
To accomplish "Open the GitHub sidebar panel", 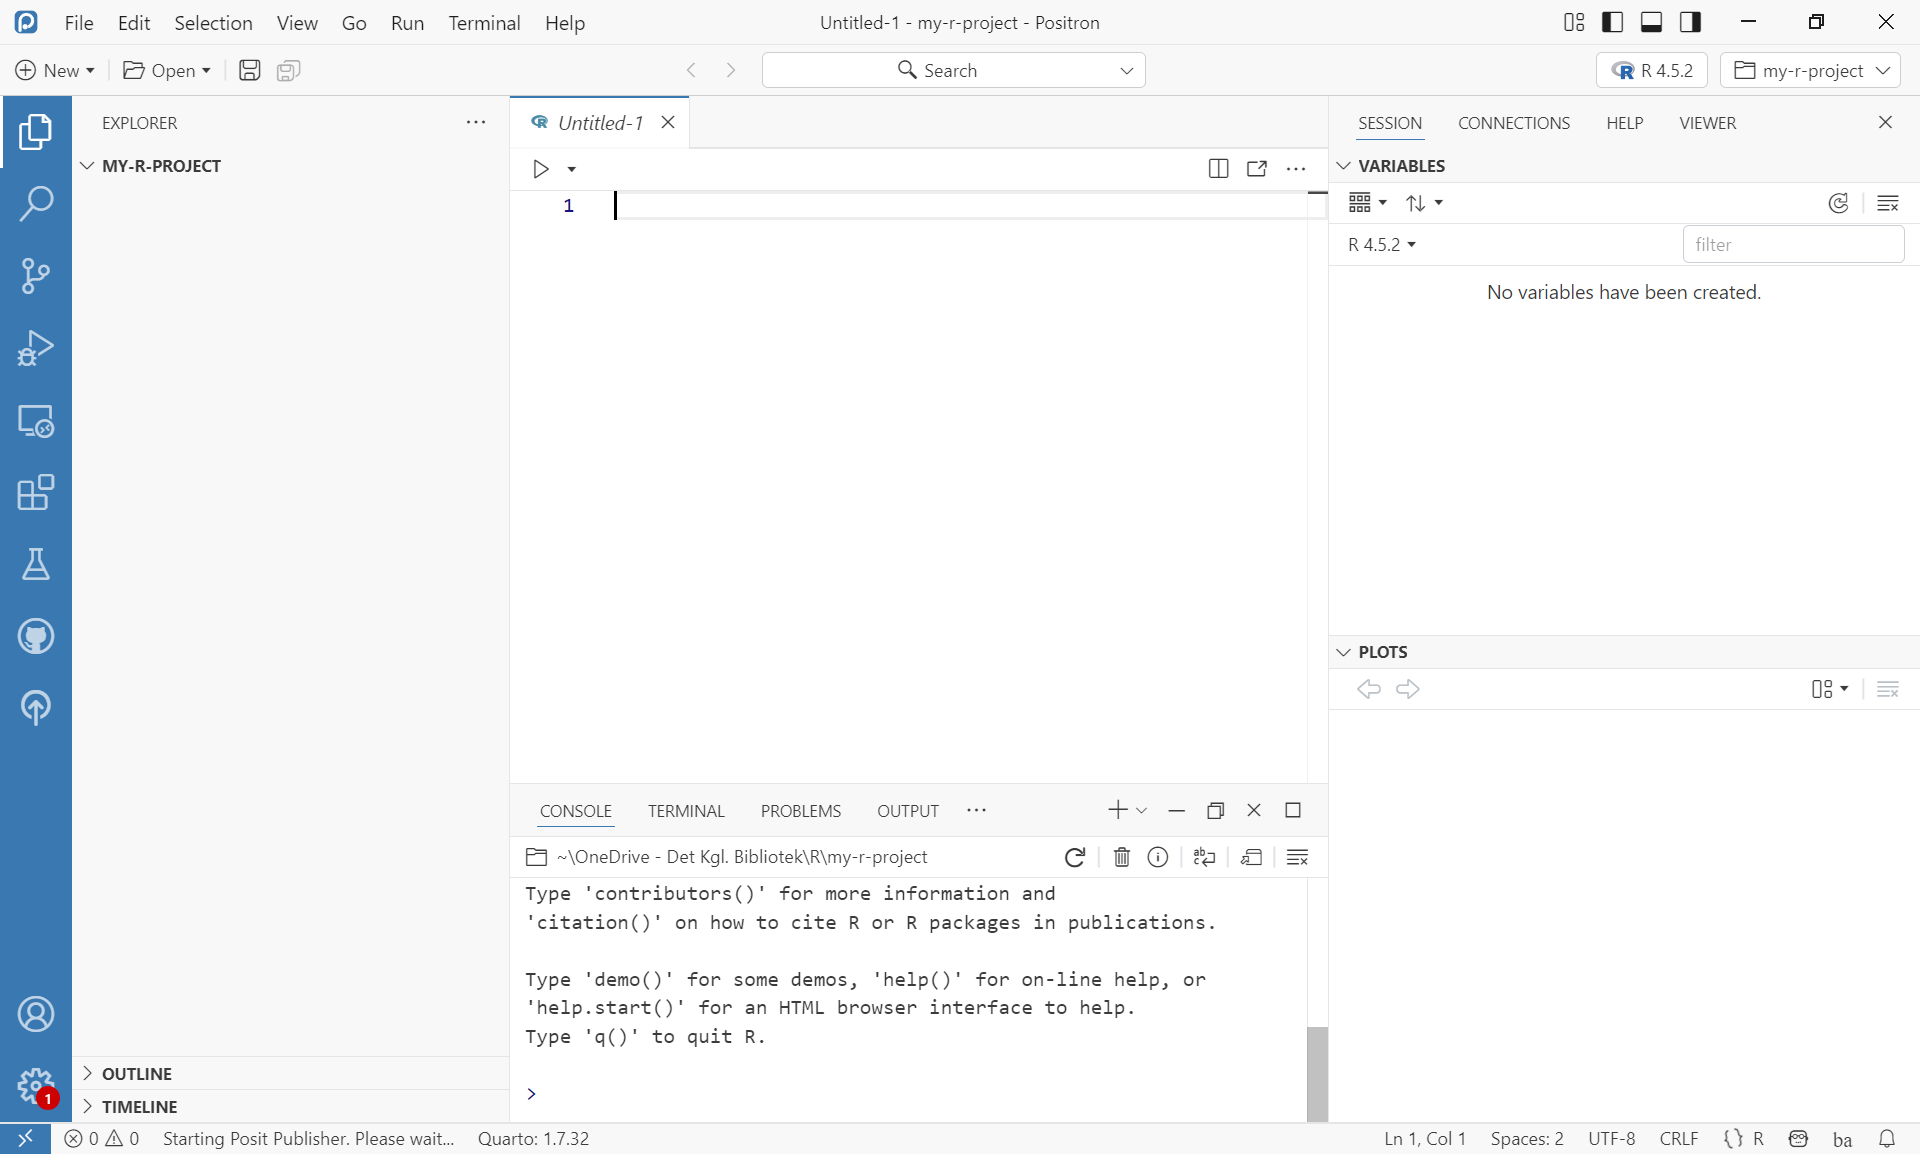I will pos(35,636).
